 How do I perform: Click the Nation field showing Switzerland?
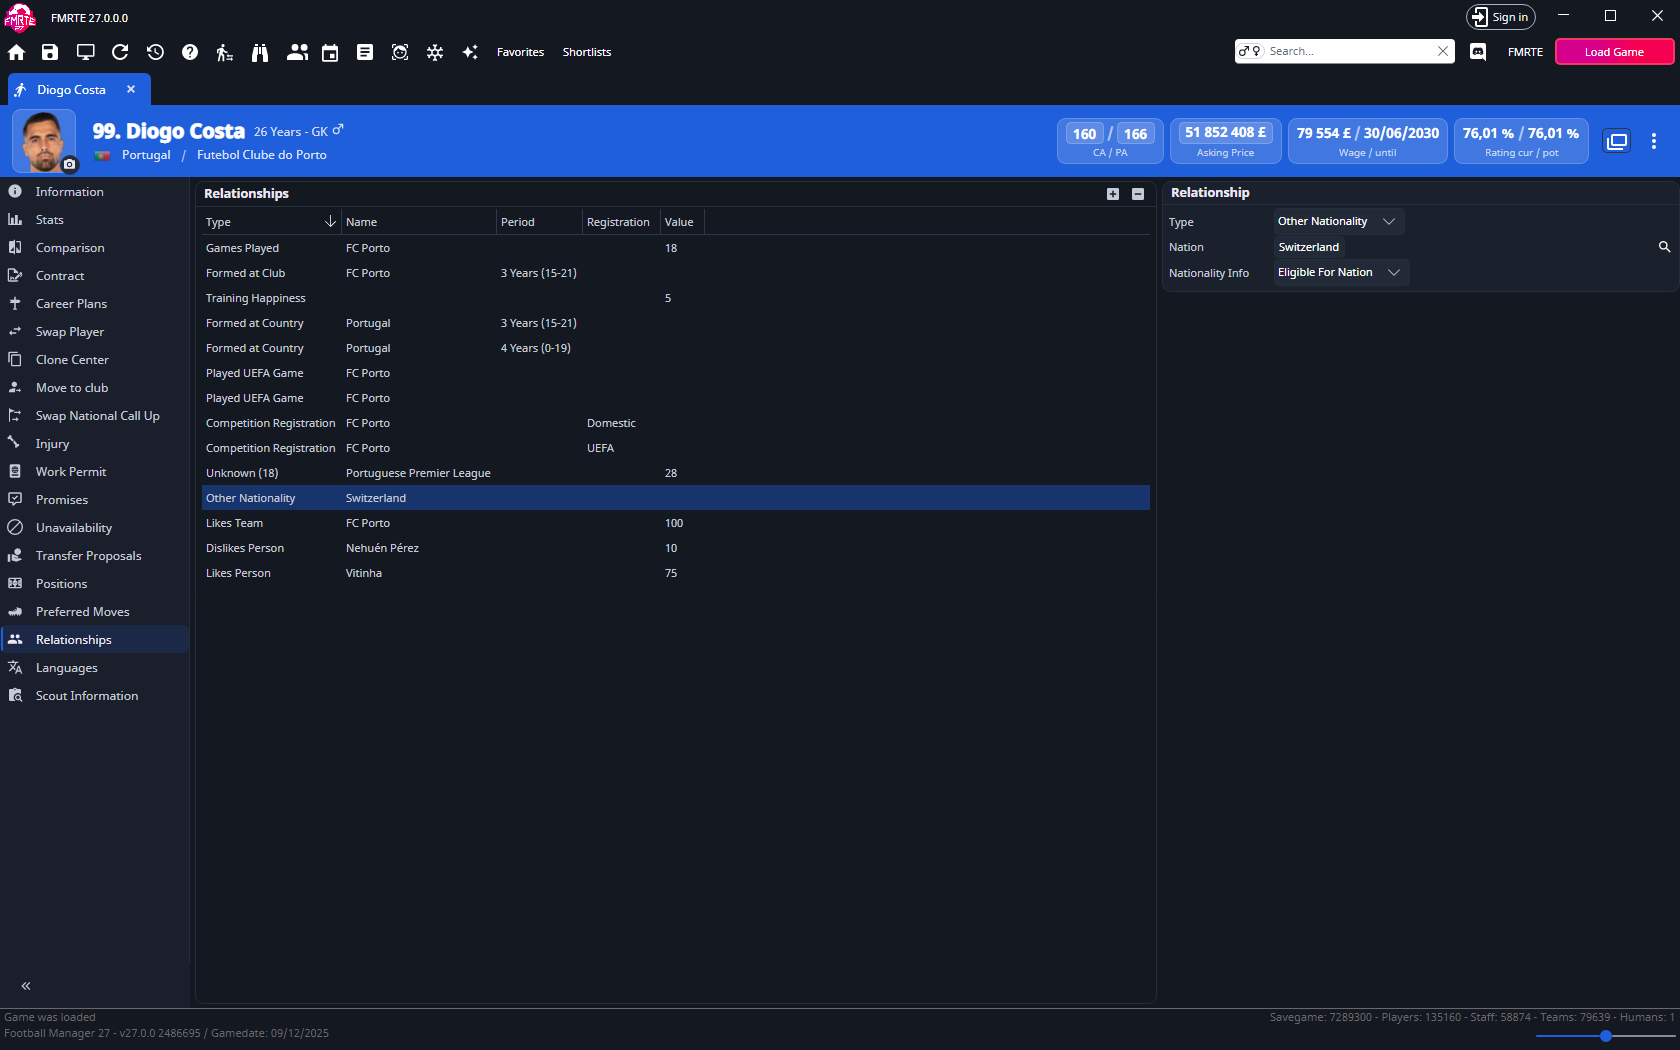point(1308,247)
